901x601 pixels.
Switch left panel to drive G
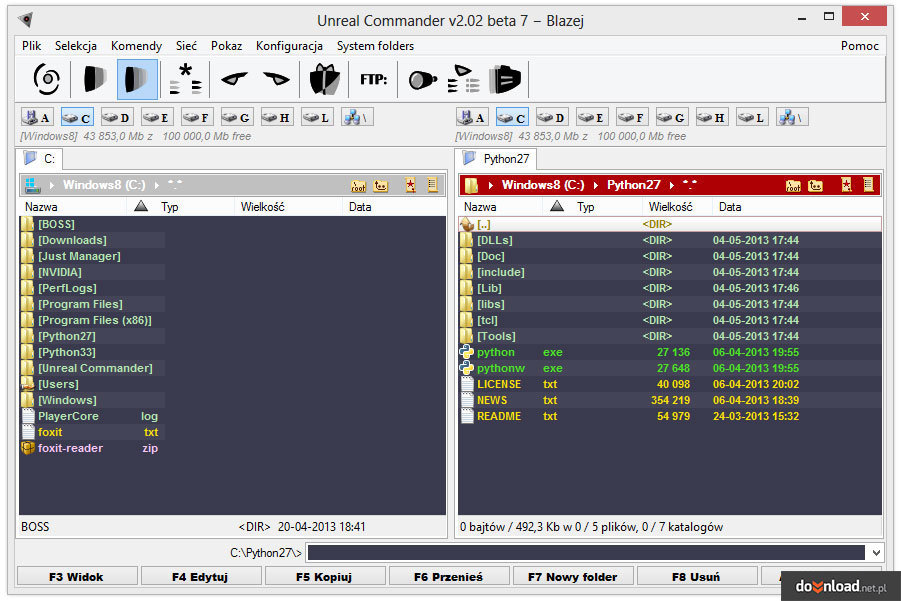pos(236,117)
